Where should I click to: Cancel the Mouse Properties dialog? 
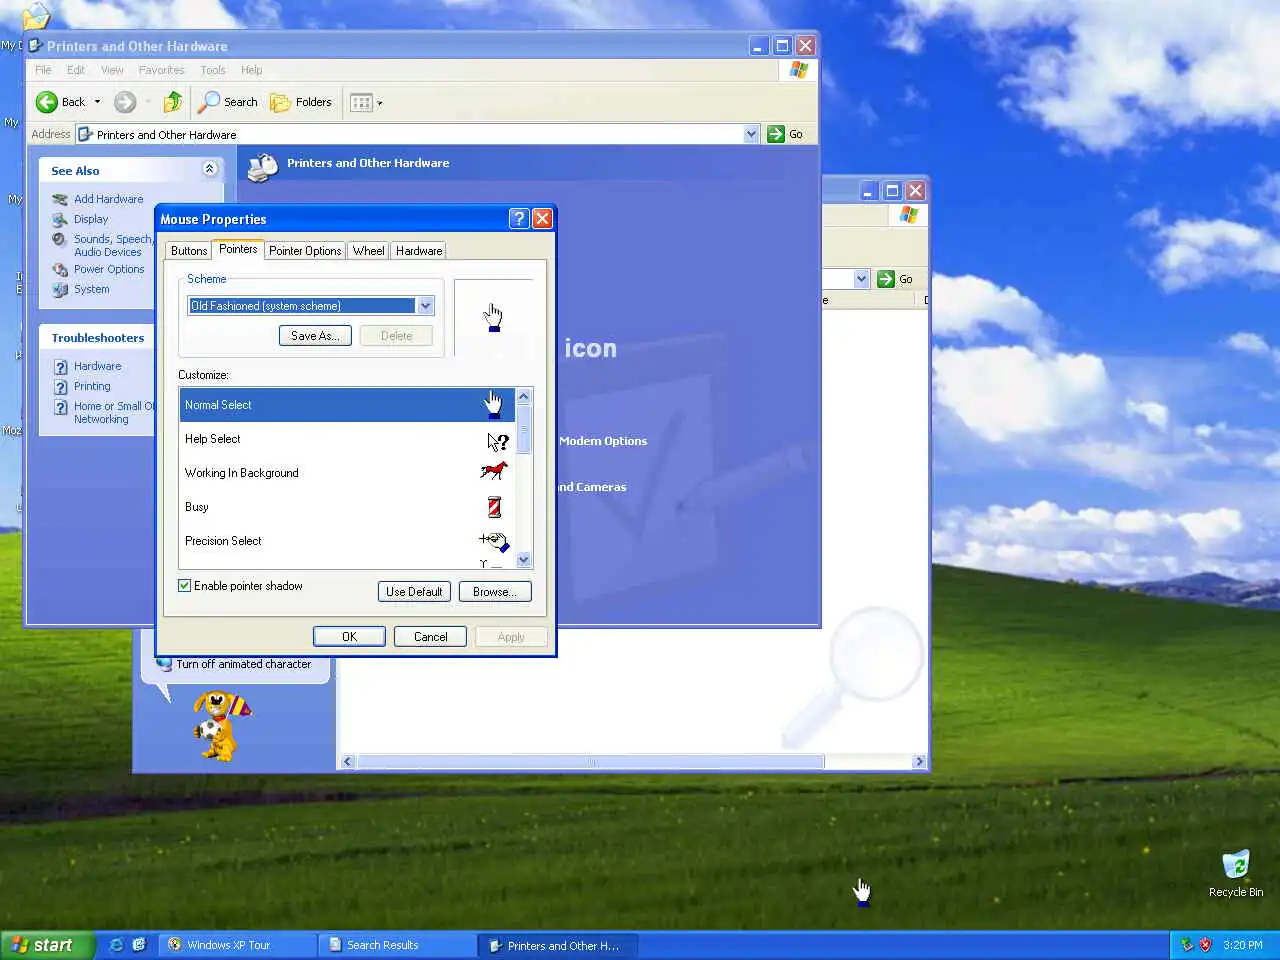[x=431, y=637]
